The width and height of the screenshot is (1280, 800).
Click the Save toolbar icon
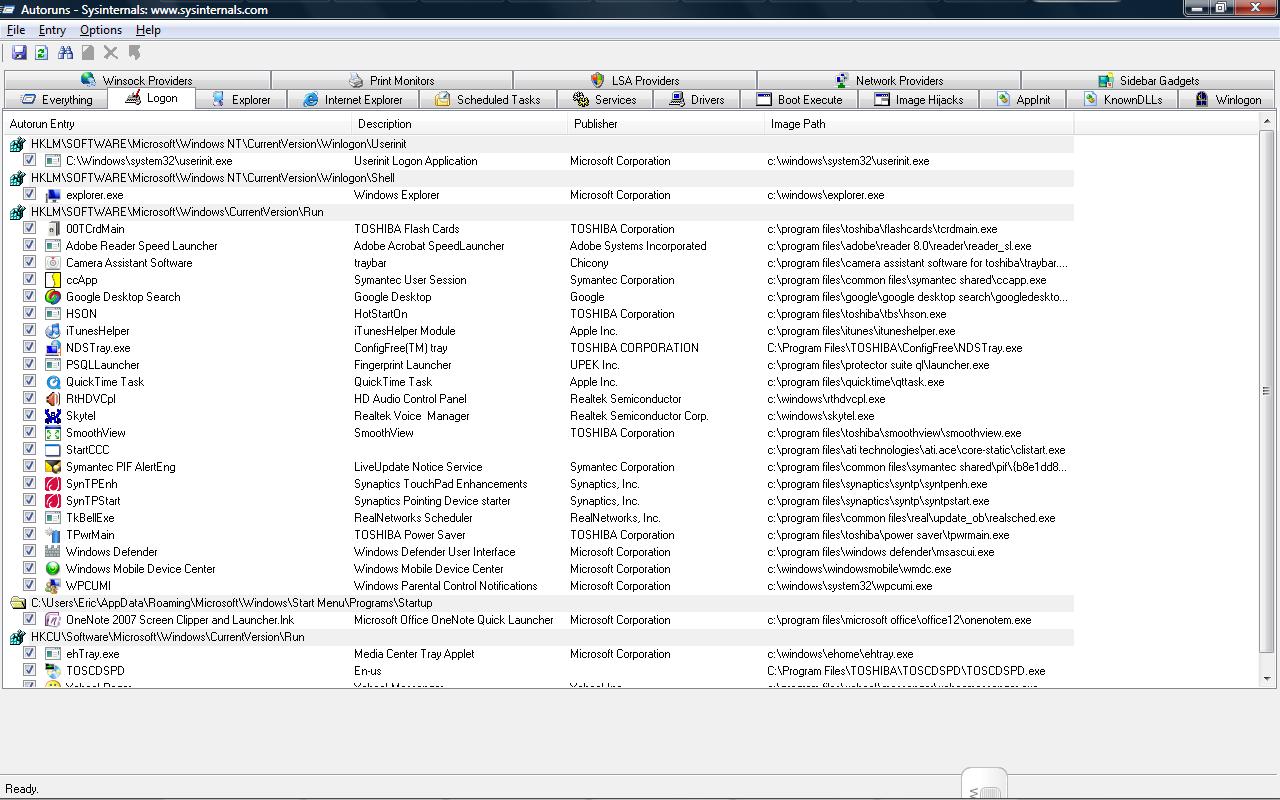19,53
